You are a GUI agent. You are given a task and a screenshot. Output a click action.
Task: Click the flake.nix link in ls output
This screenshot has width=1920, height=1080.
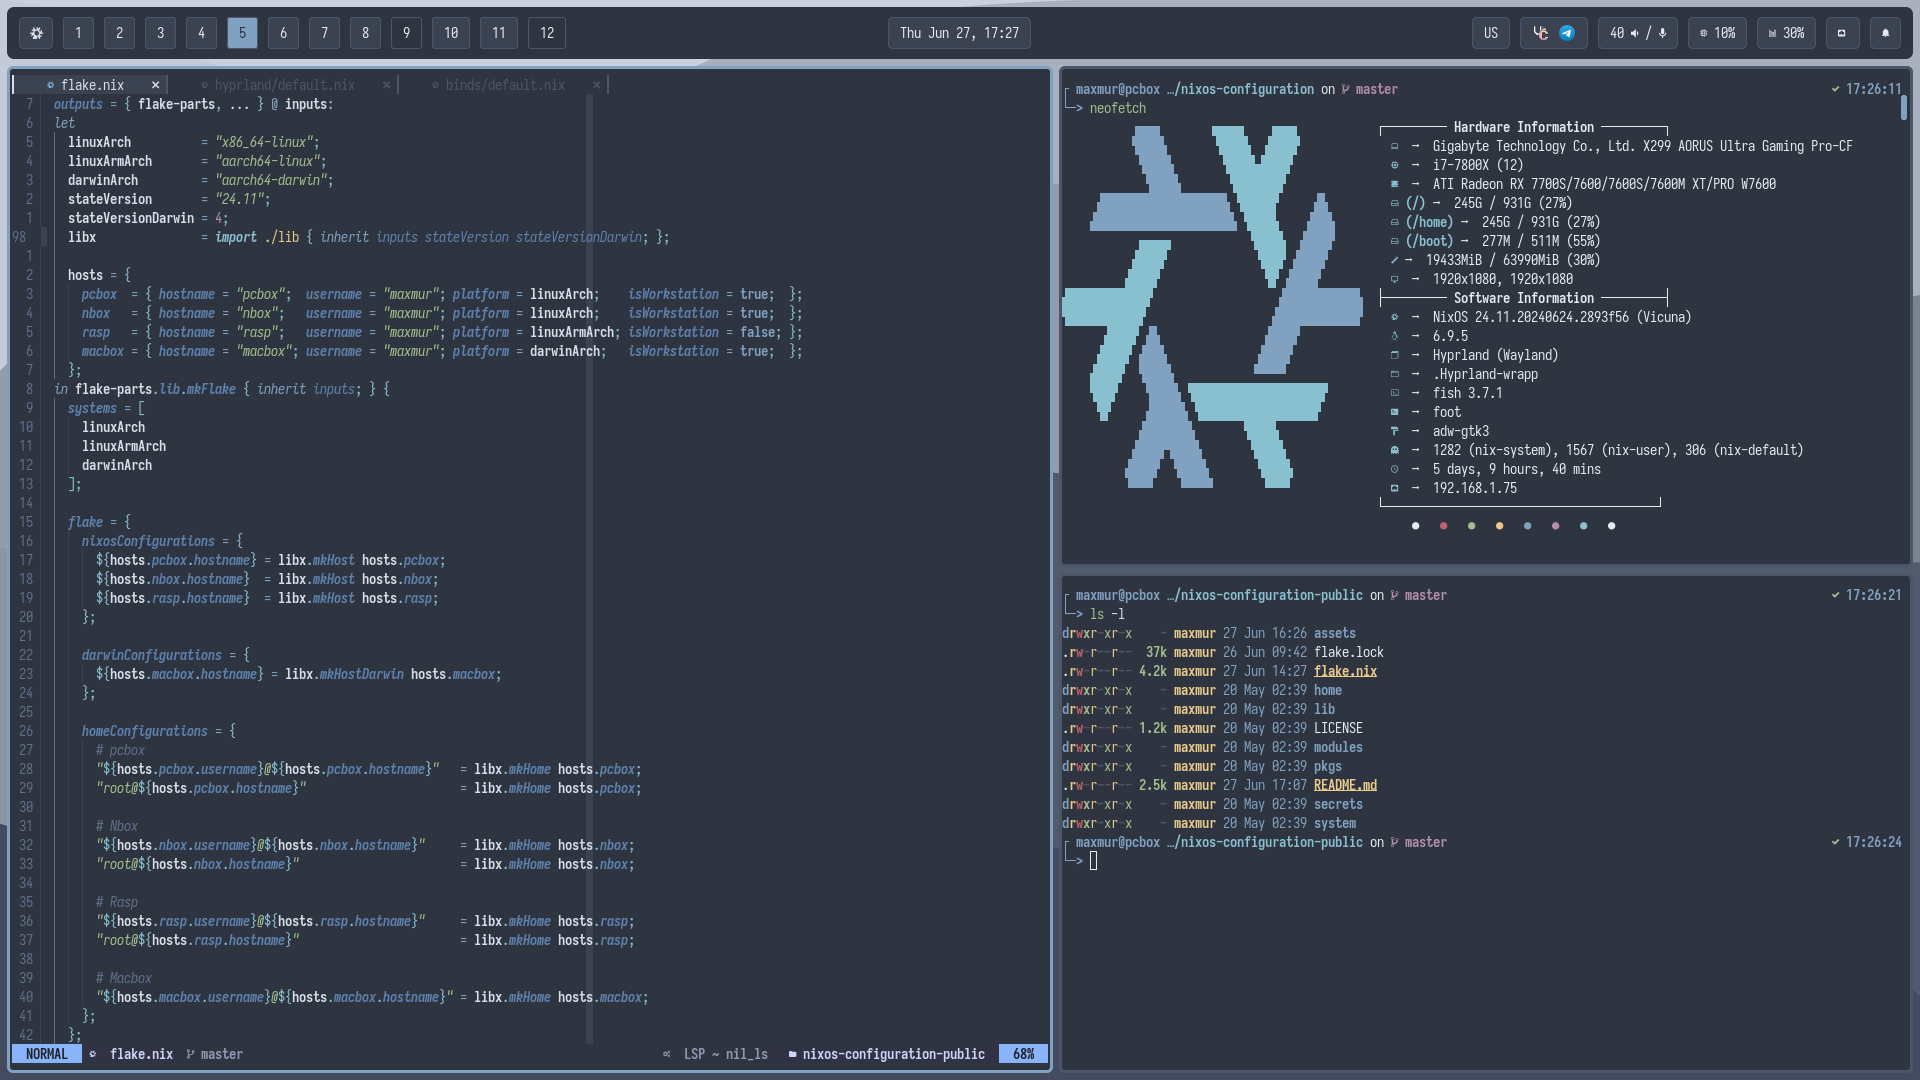(1345, 671)
